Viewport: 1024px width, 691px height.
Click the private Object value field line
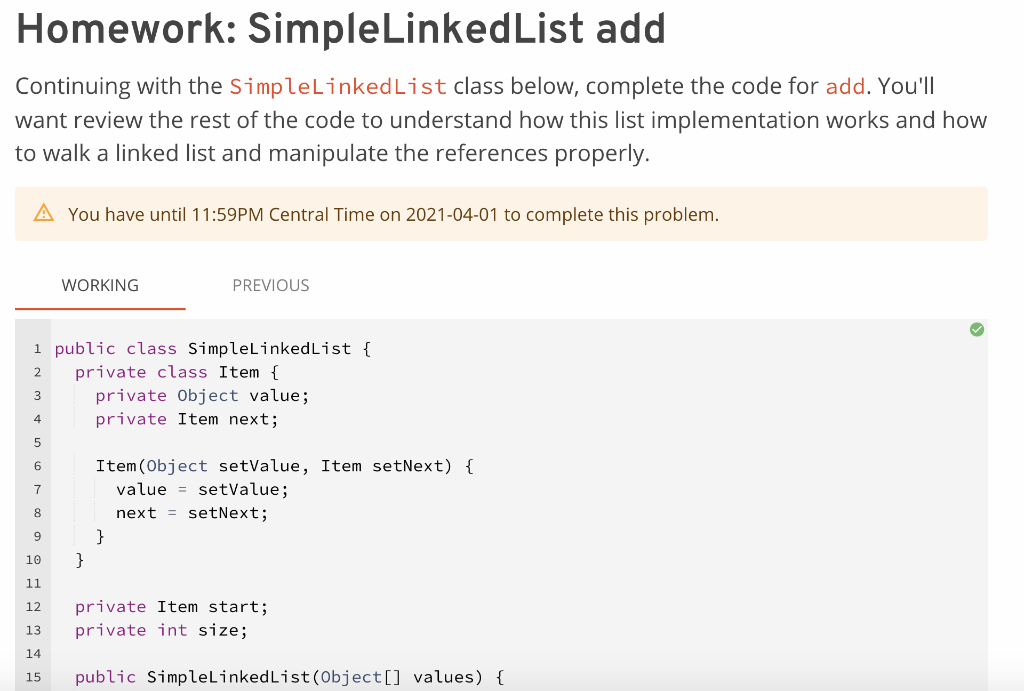(200, 395)
